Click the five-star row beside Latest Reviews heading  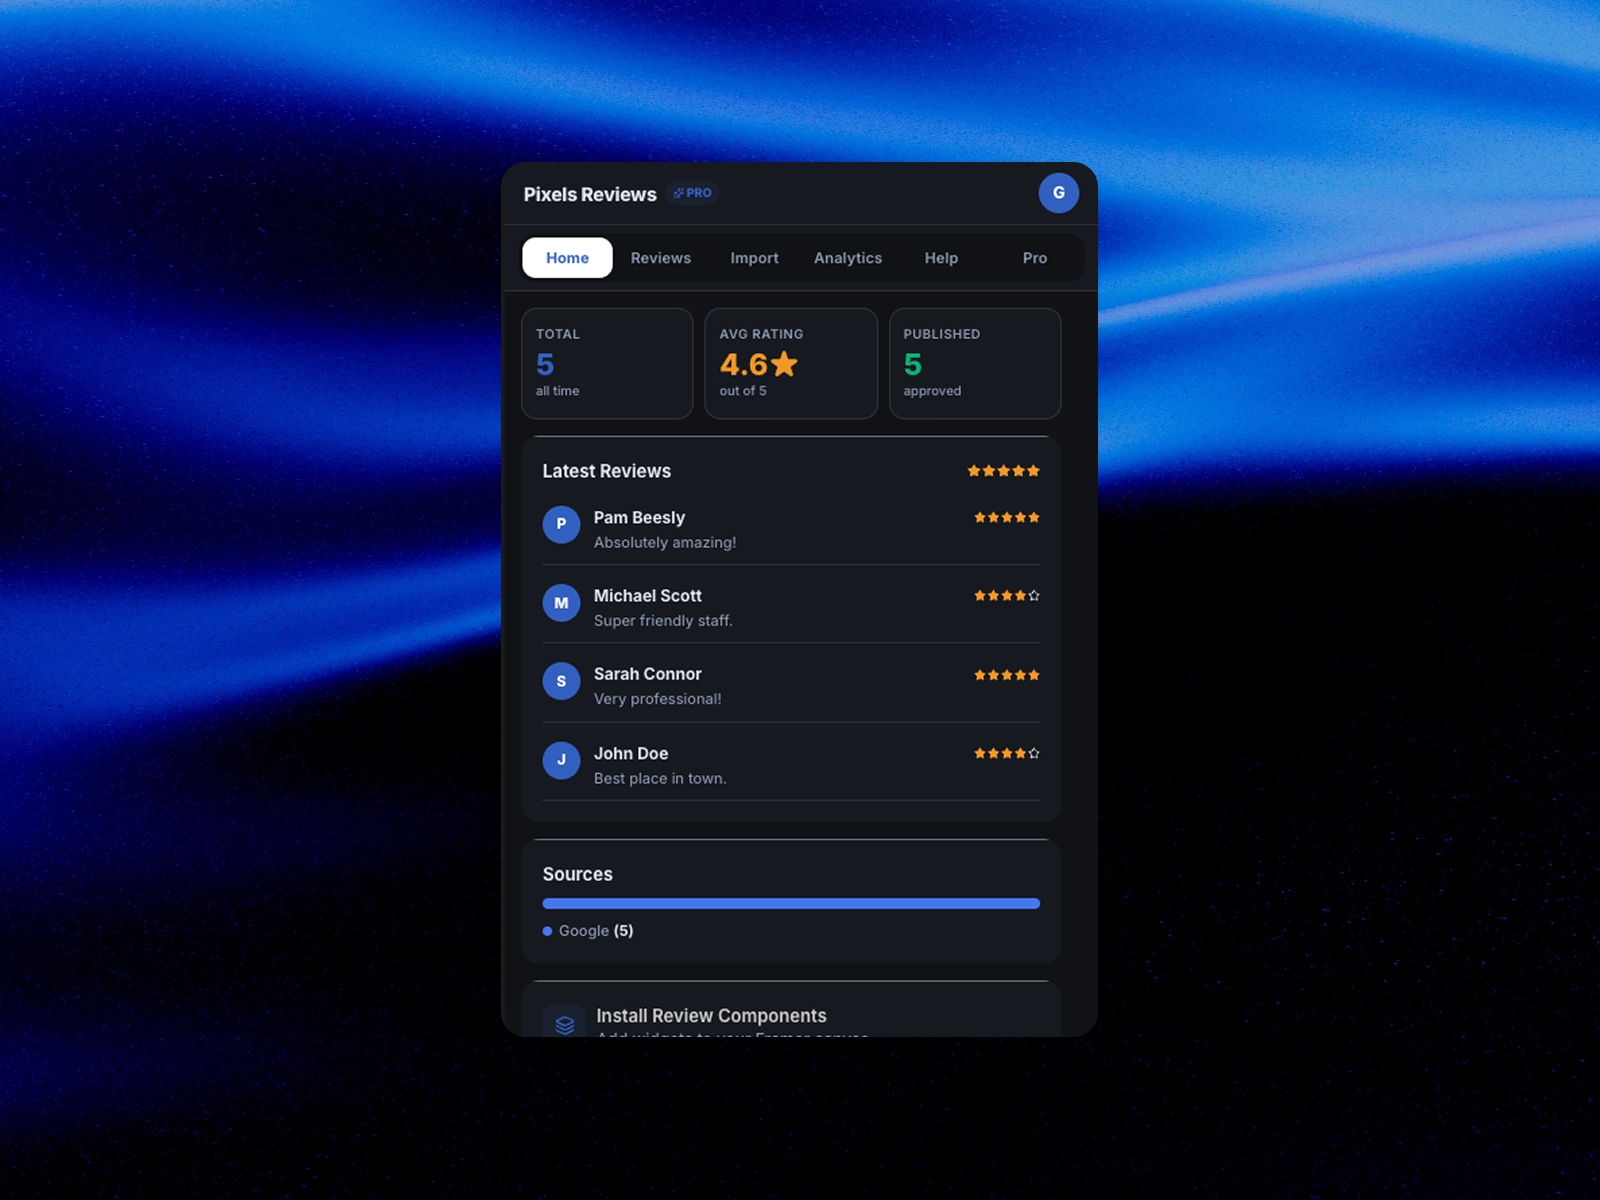pos(1003,470)
